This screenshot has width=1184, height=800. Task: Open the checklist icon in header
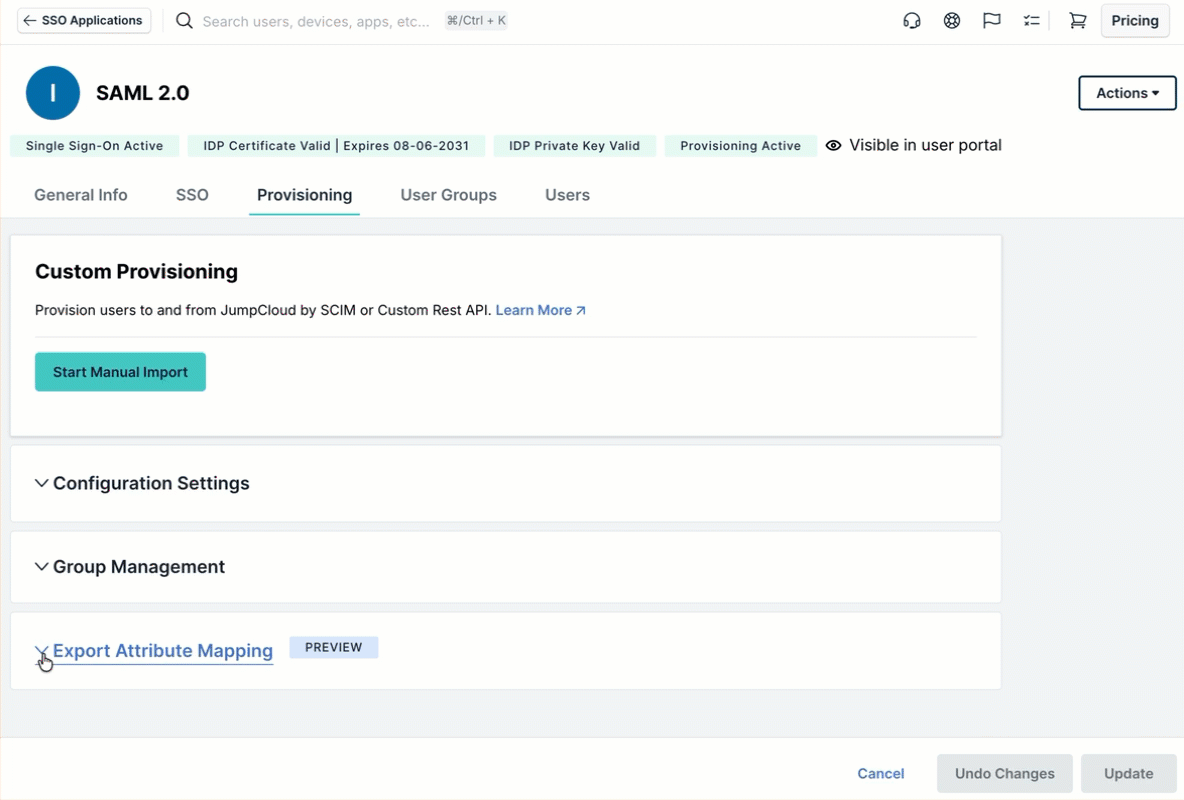point(1031,20)
